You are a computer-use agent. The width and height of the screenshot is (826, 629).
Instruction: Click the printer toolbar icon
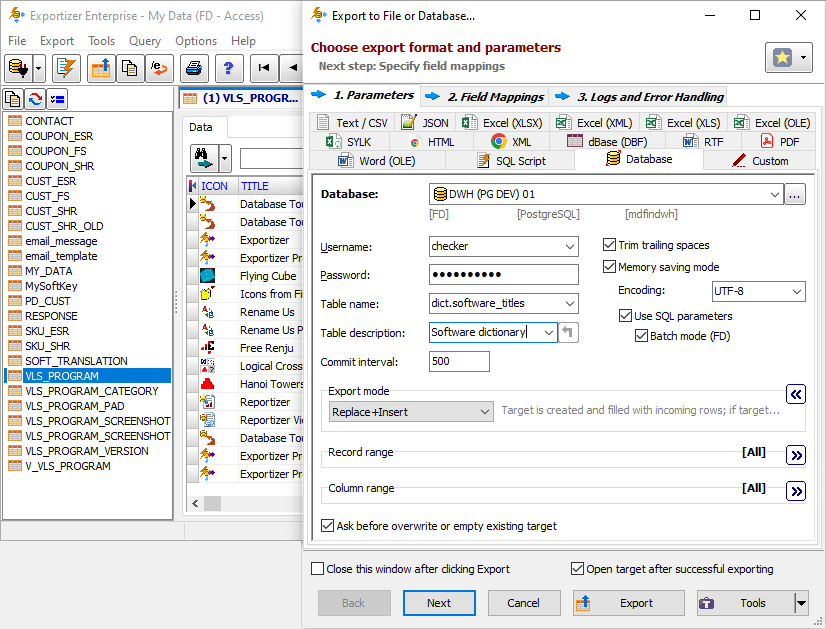(x=194, y=68)
